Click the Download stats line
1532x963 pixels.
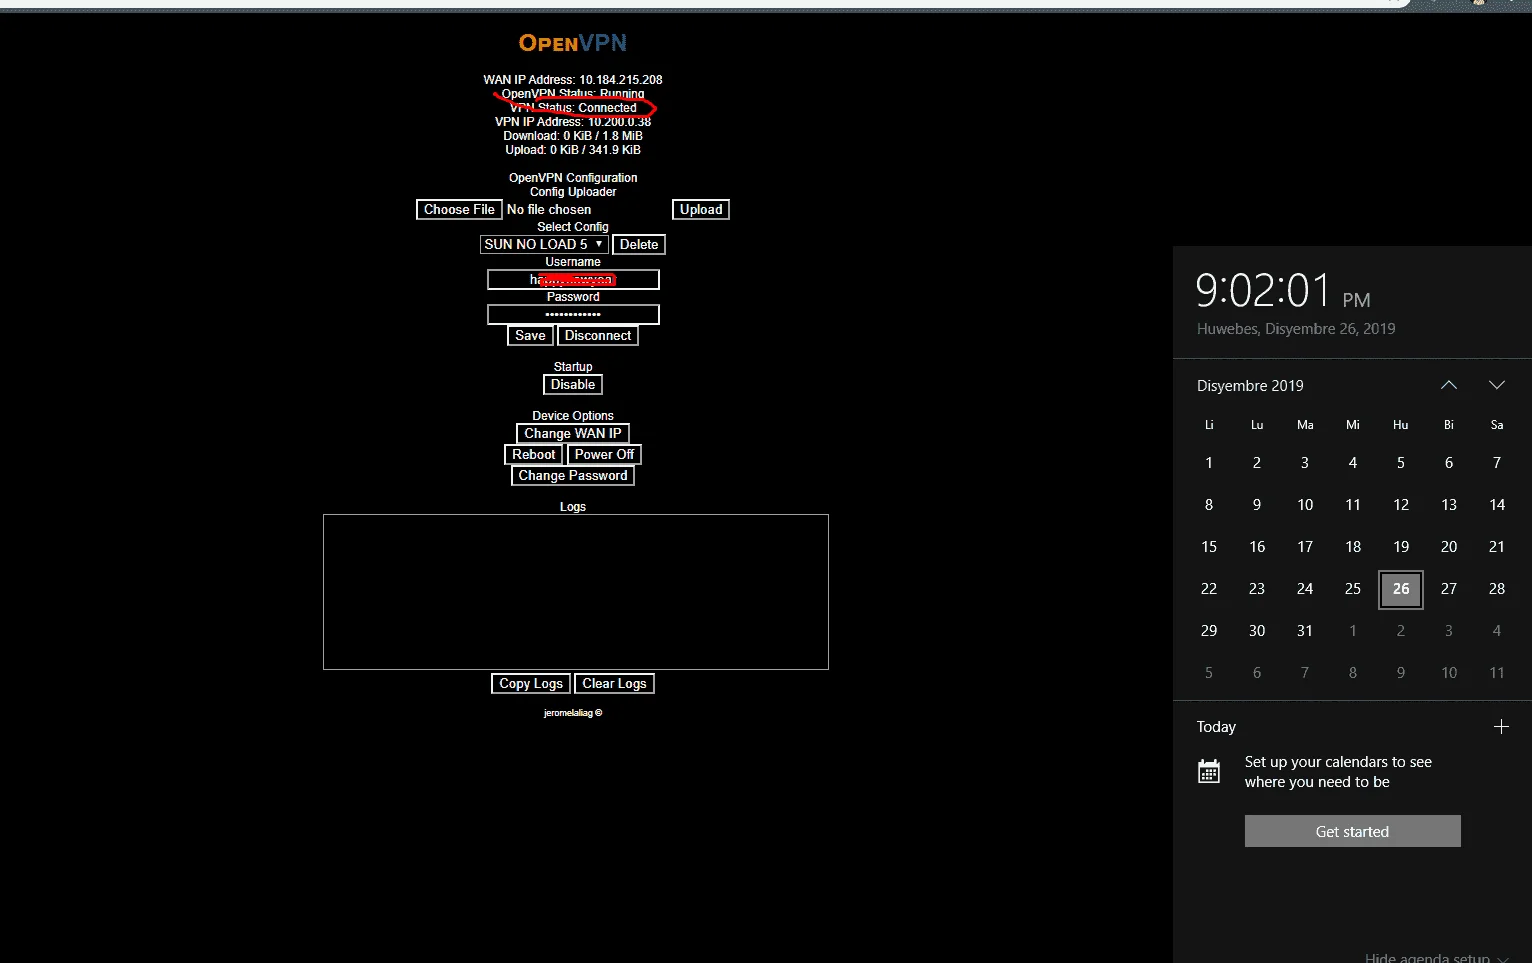click(x=573, y=136)
